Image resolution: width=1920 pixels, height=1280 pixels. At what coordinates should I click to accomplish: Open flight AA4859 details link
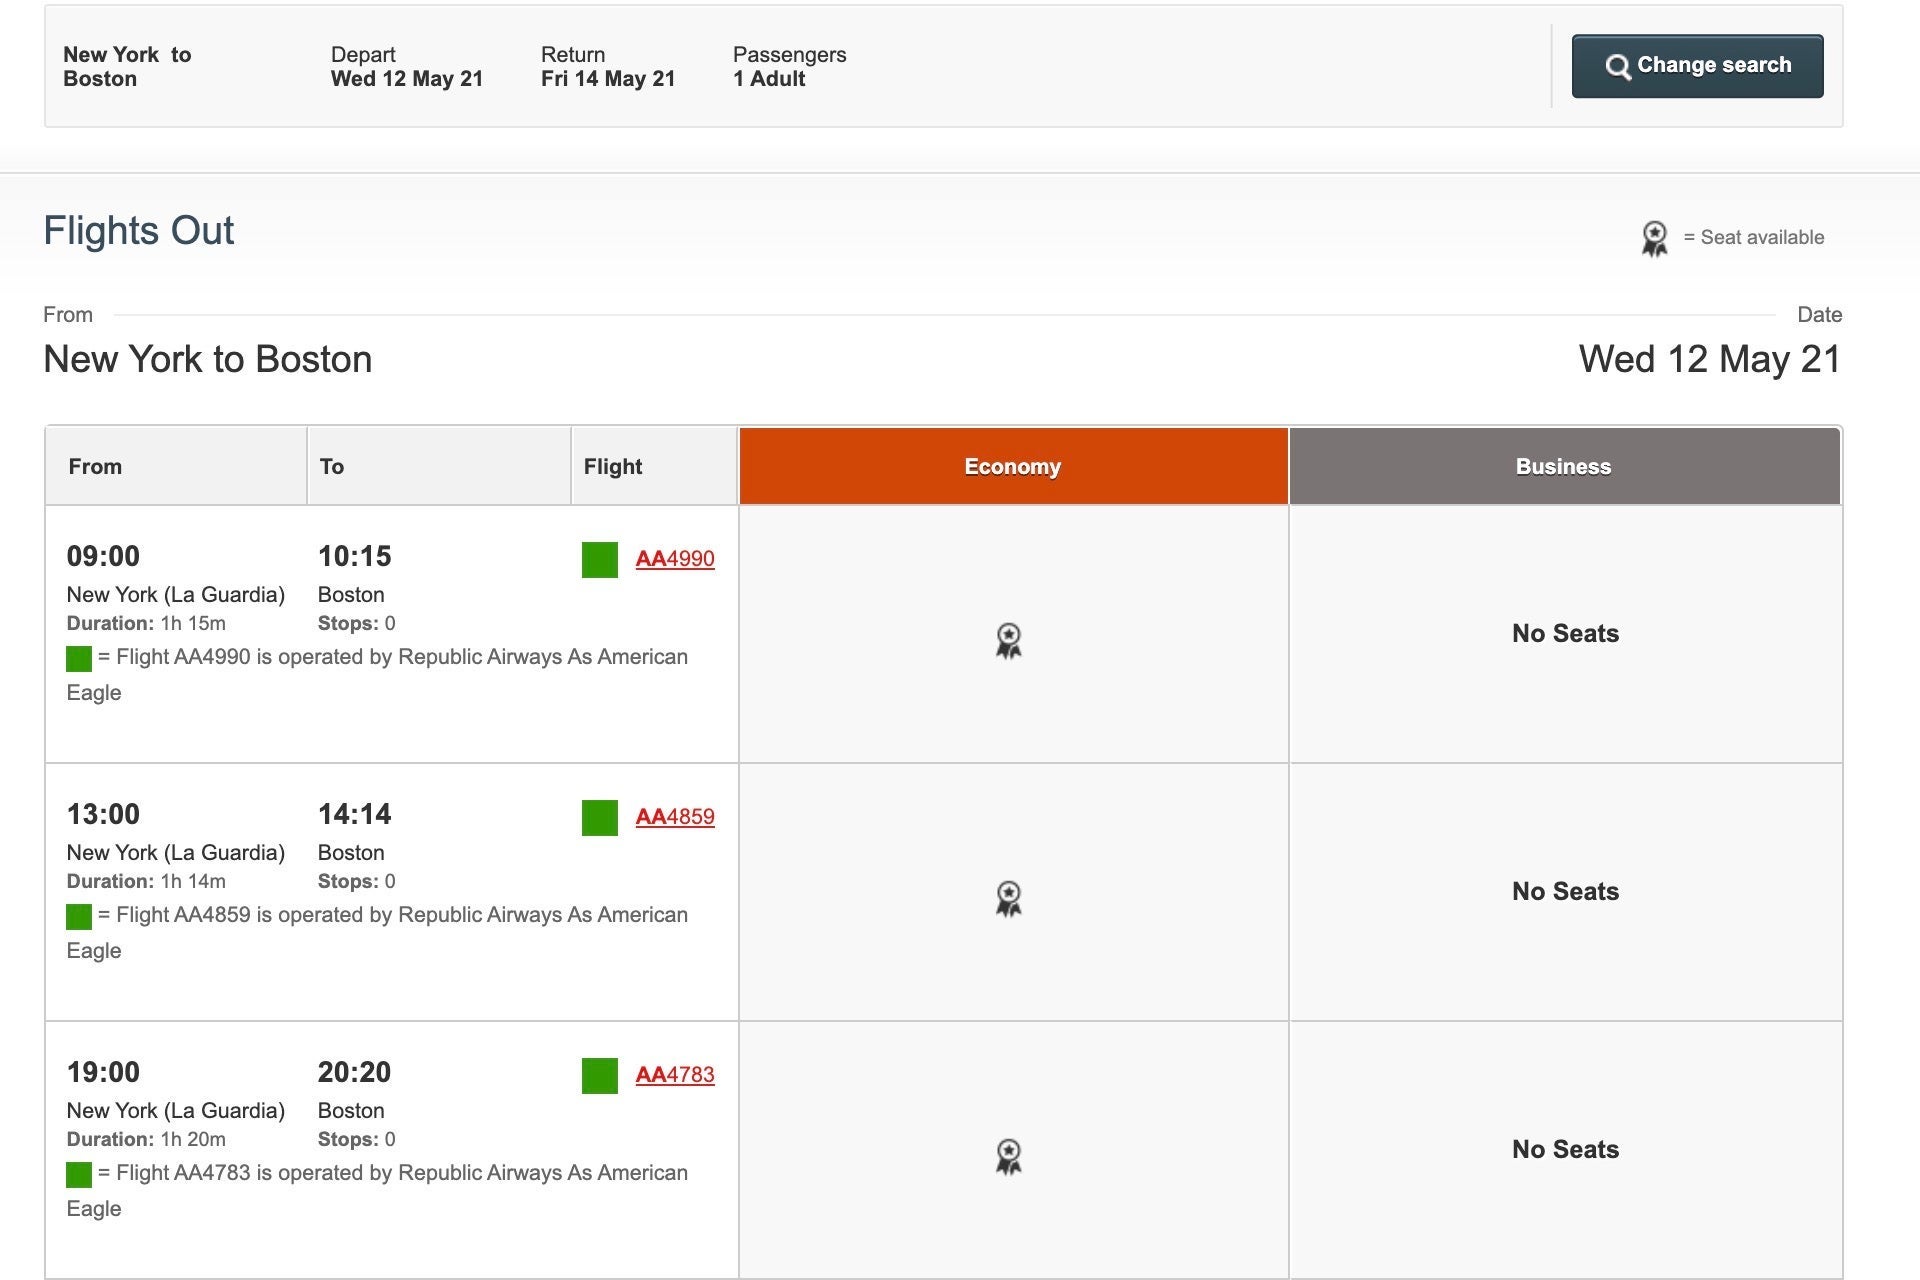(x=674, y=817)
